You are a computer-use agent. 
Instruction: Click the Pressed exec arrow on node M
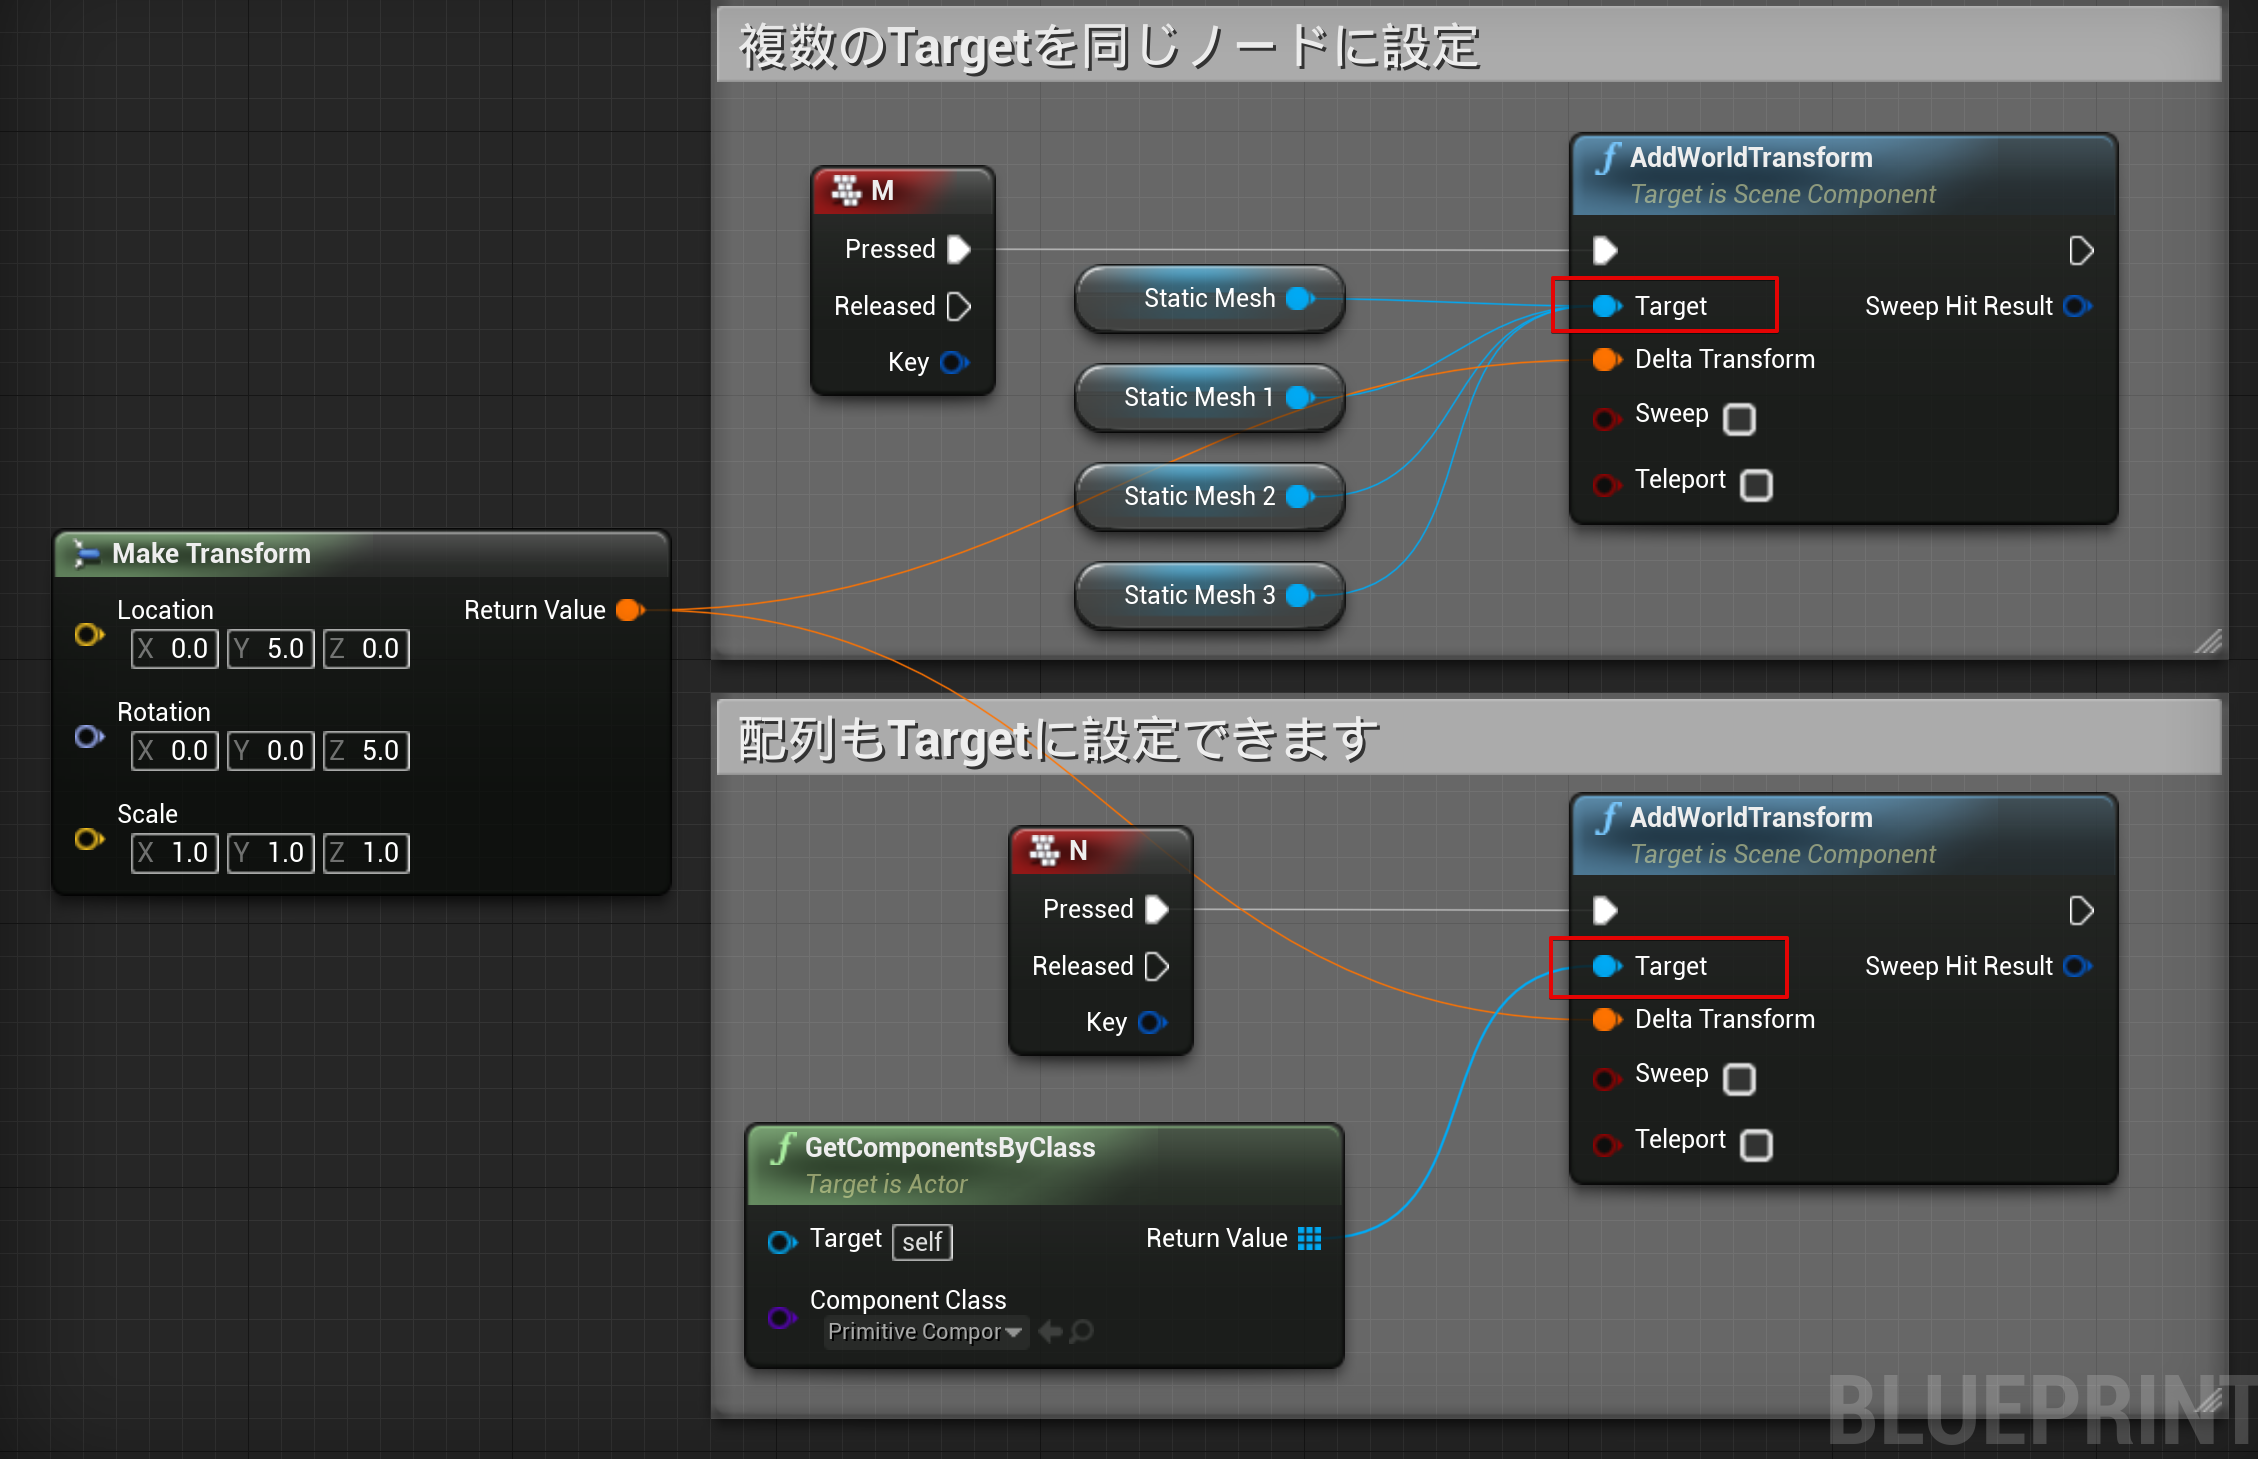coord(957,249)
